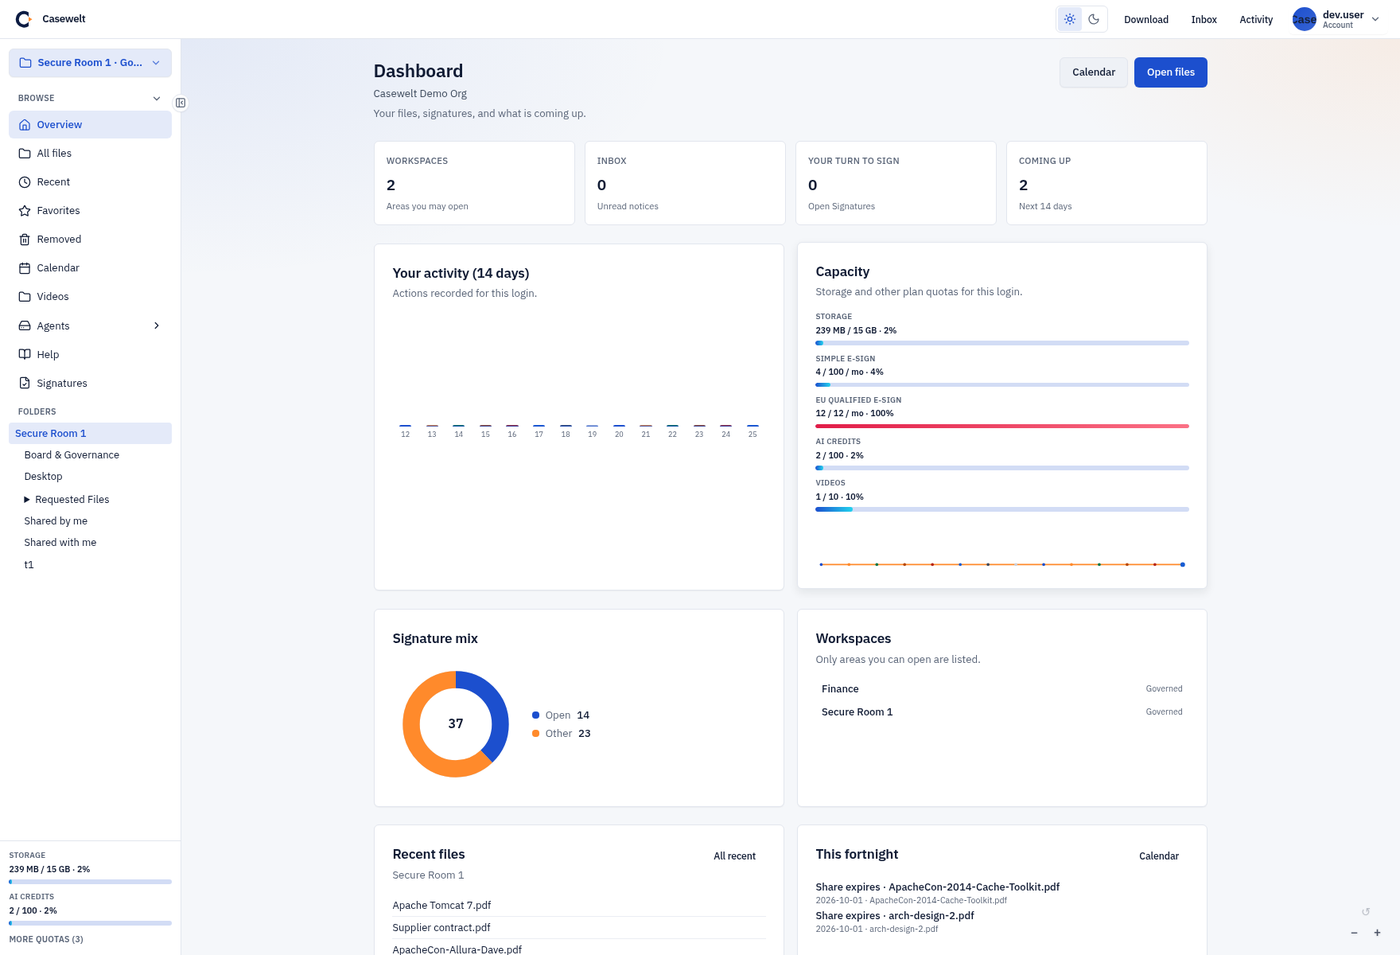This screenshot has width=1400, height=955.
Task: Open Recent via its clock icon
Action: [25, 182]
